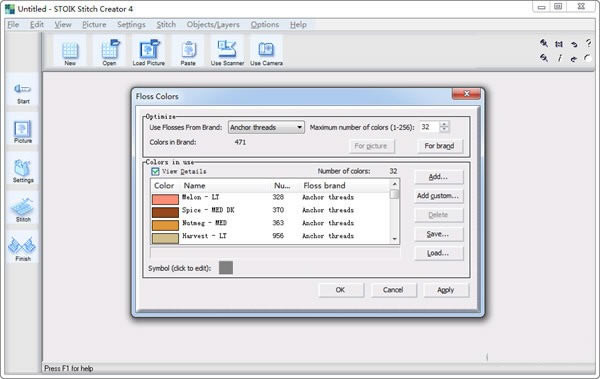Click the Save... button
This screenshot has width=600, height=379.
438,234
